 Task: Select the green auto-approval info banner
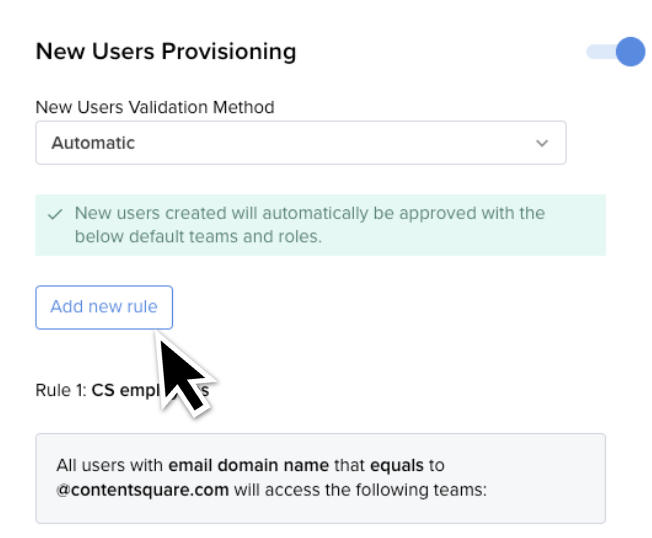[x=320, y=225]
